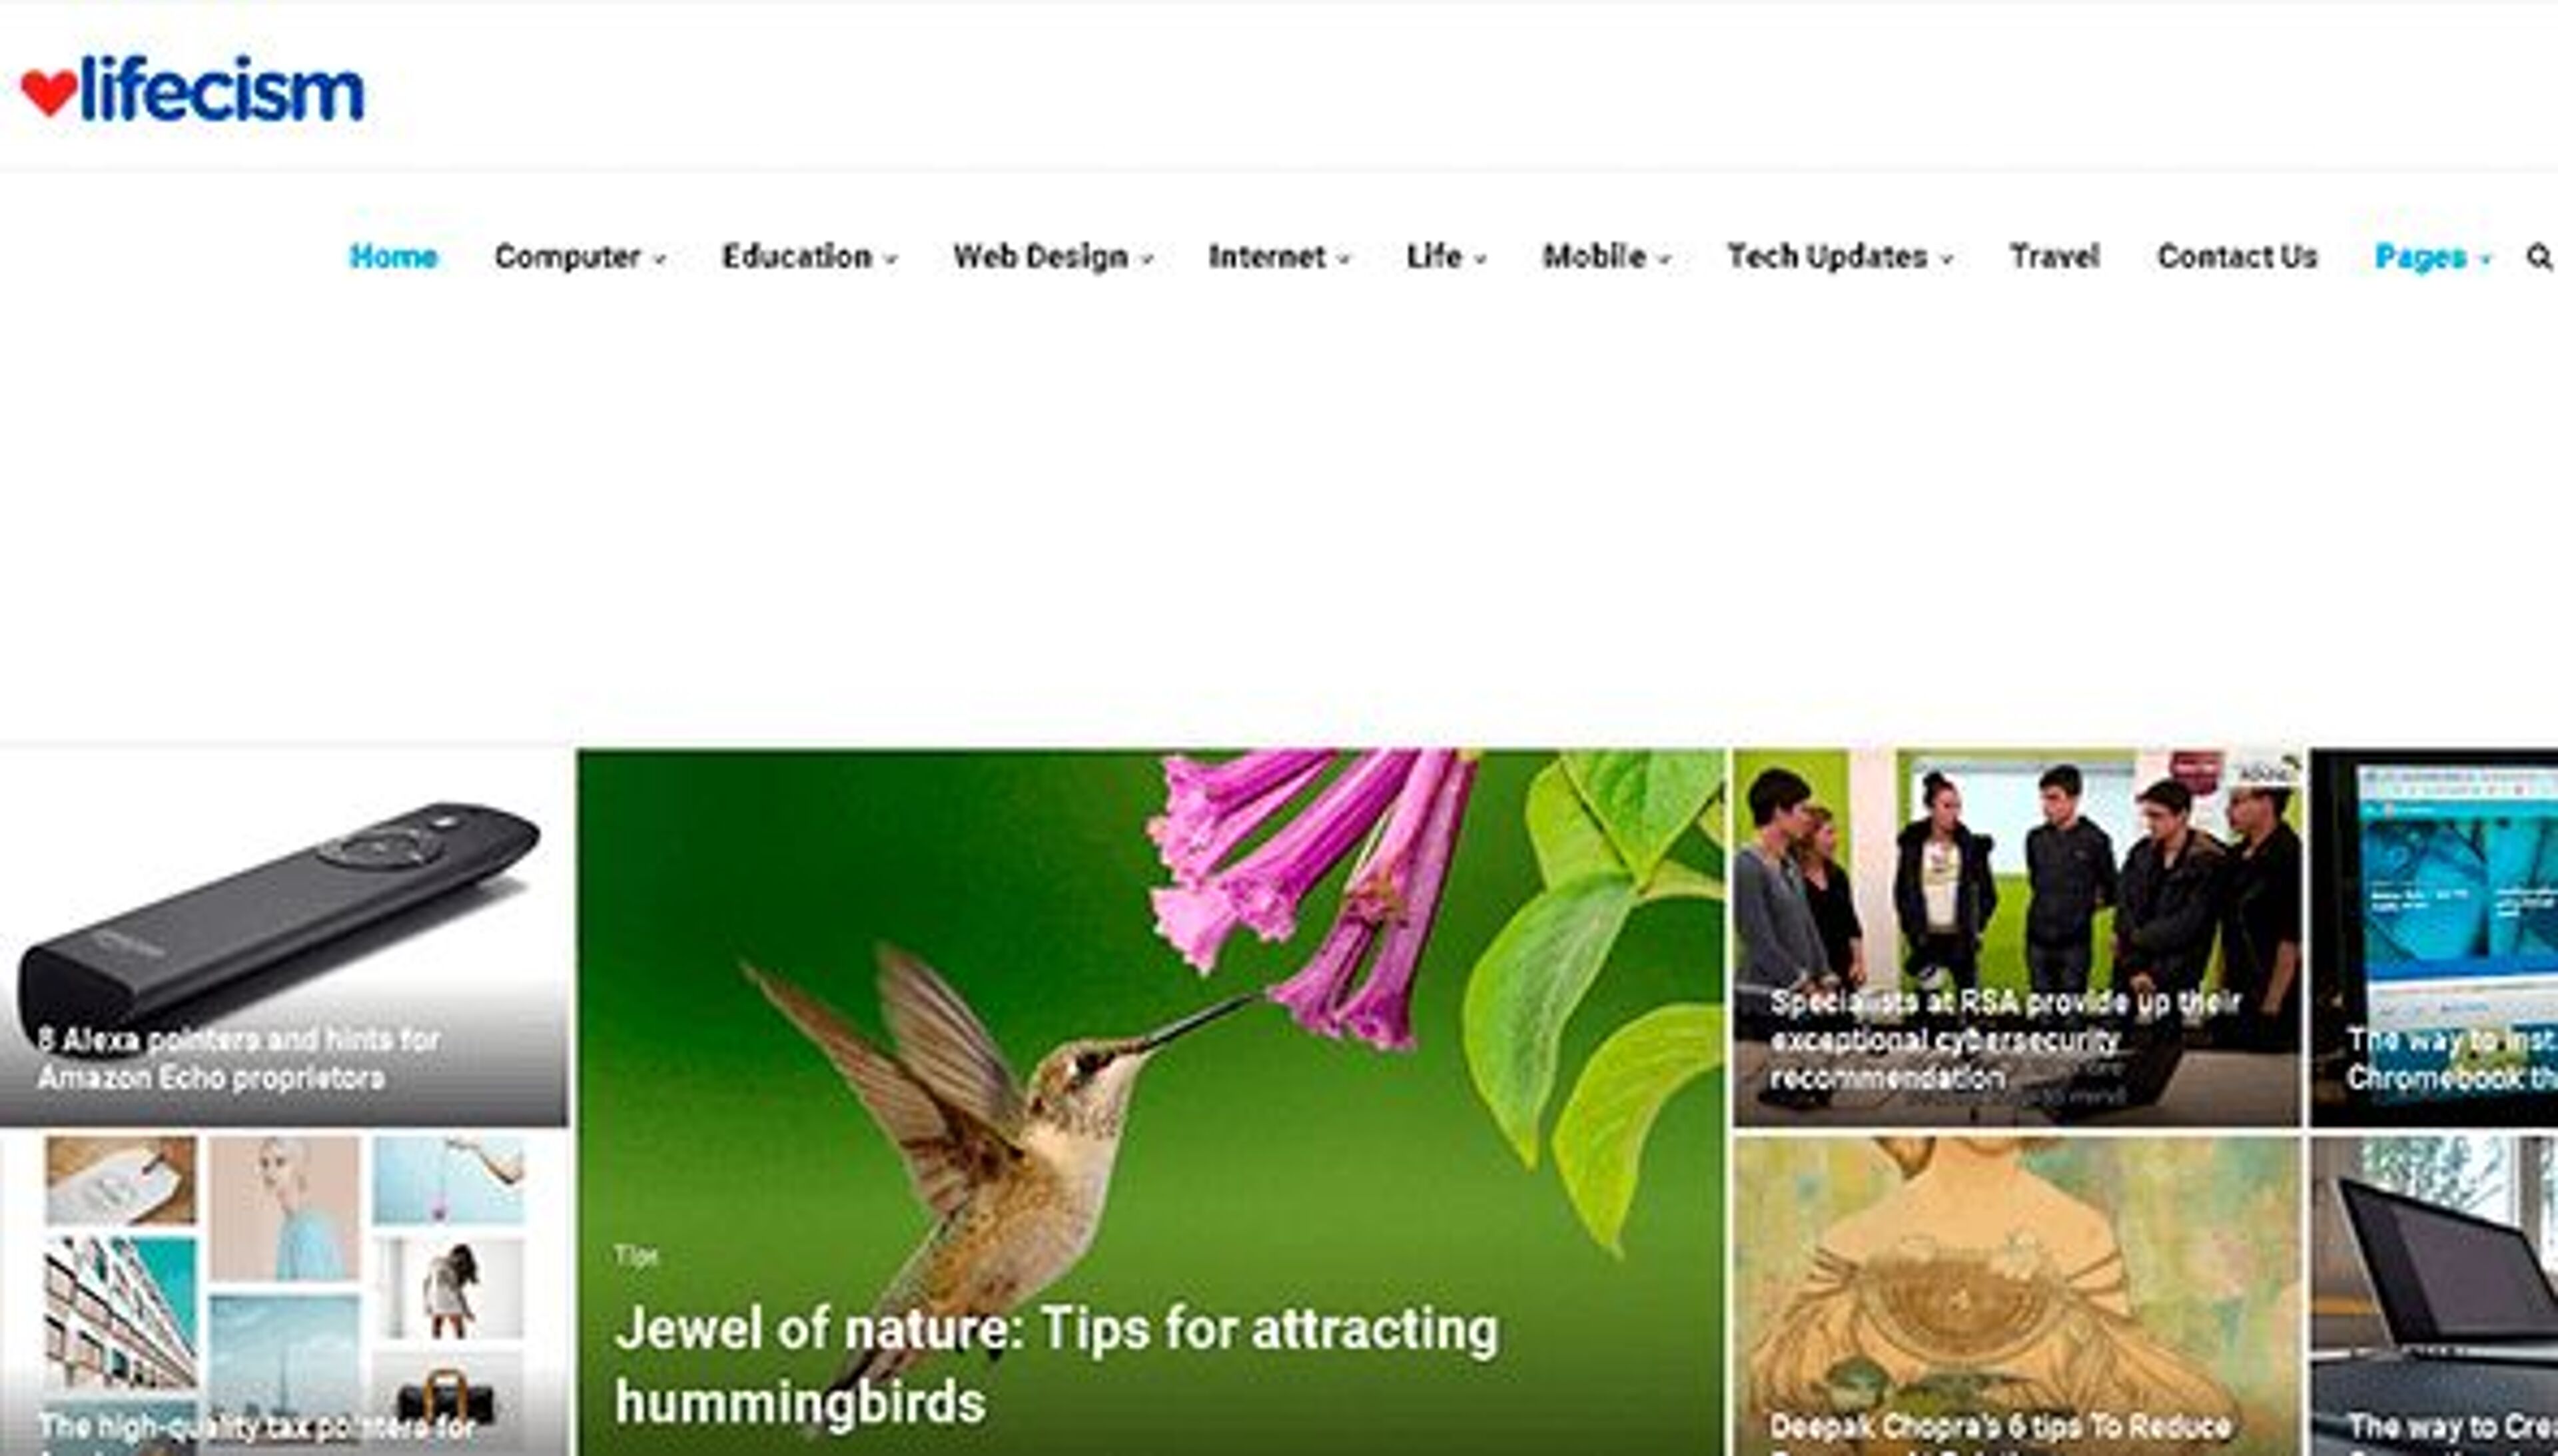Open the Internet menu
The image size is (2558, 1456).
1279,257
